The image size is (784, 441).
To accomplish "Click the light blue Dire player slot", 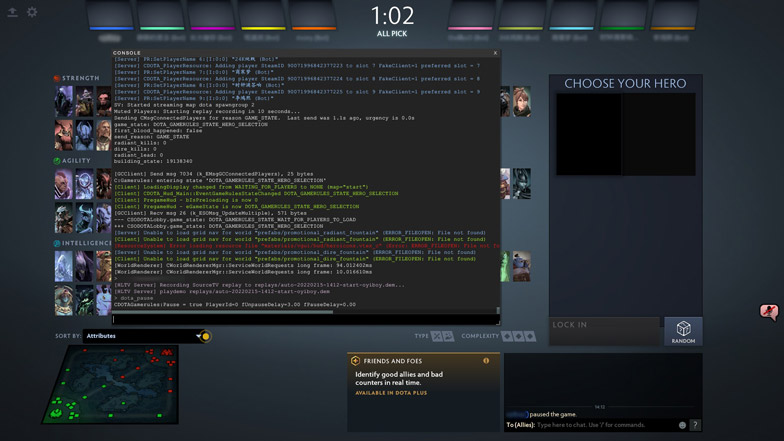I will point(571,15).
